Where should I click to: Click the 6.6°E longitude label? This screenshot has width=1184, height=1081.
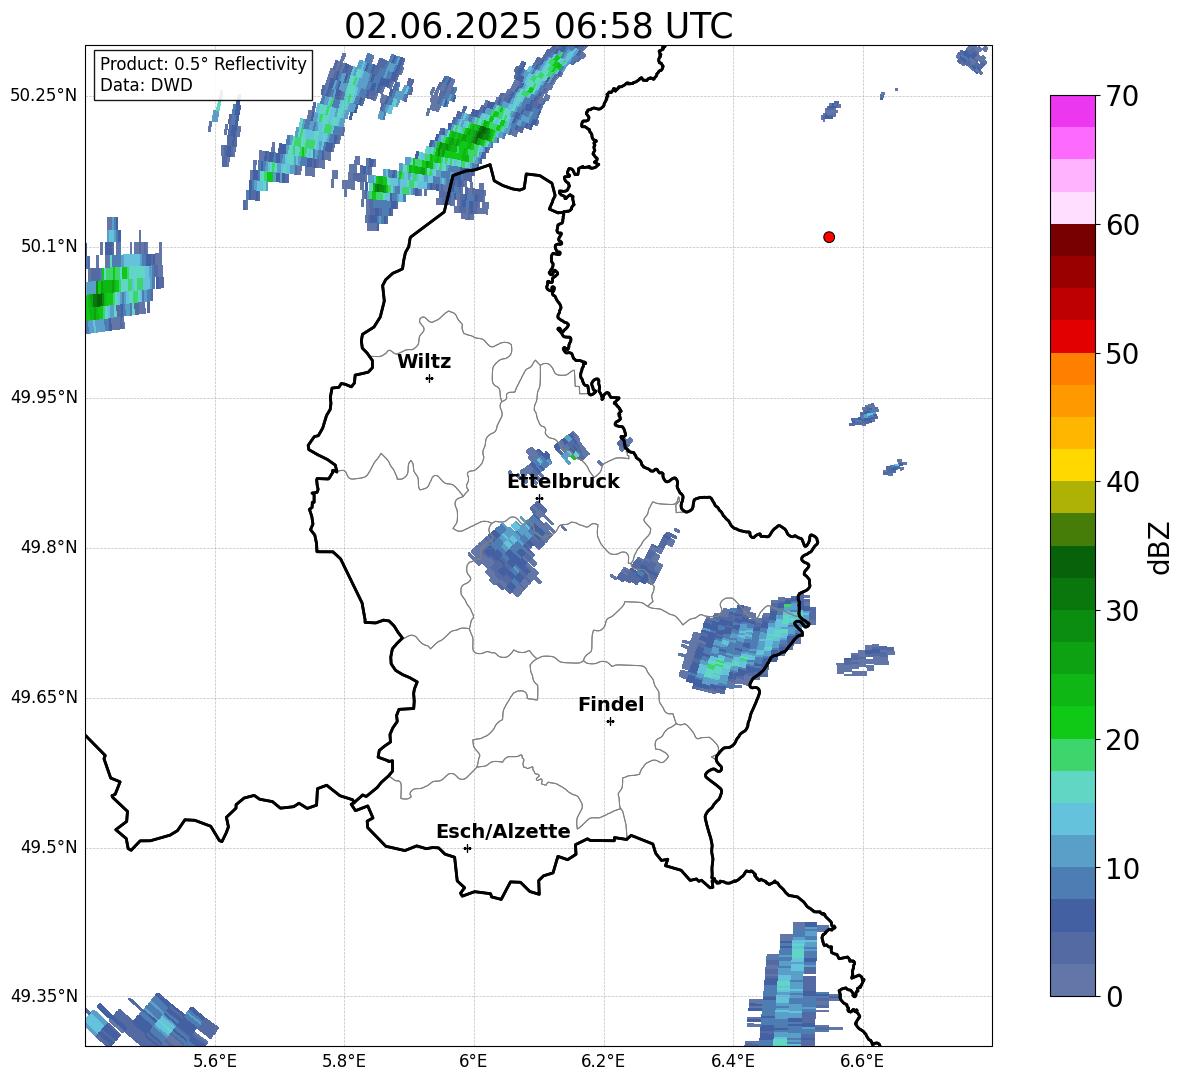coord(862,1061)
